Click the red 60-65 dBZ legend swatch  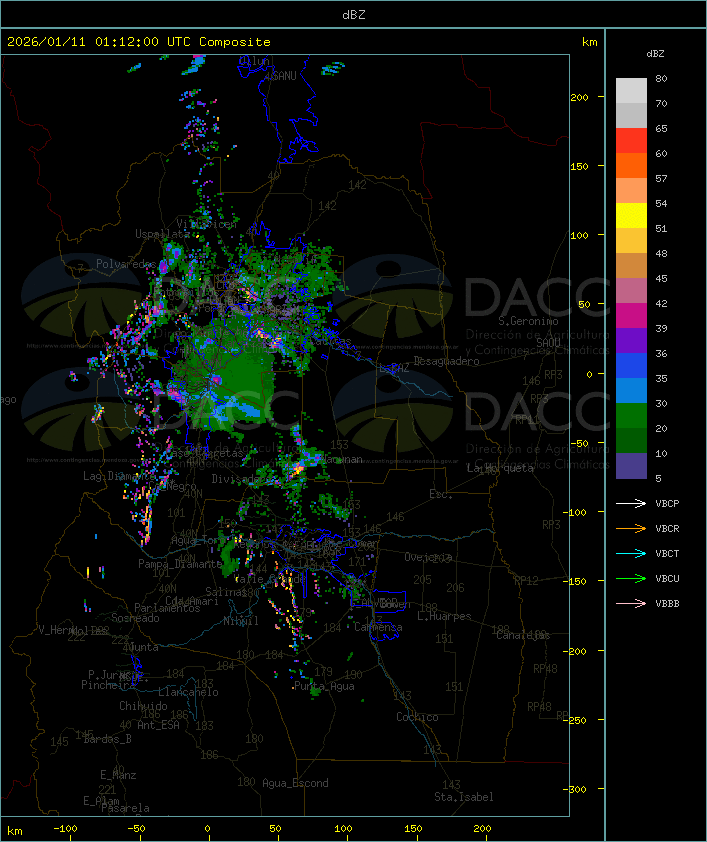pyautogui.click(x=631, y=141)
